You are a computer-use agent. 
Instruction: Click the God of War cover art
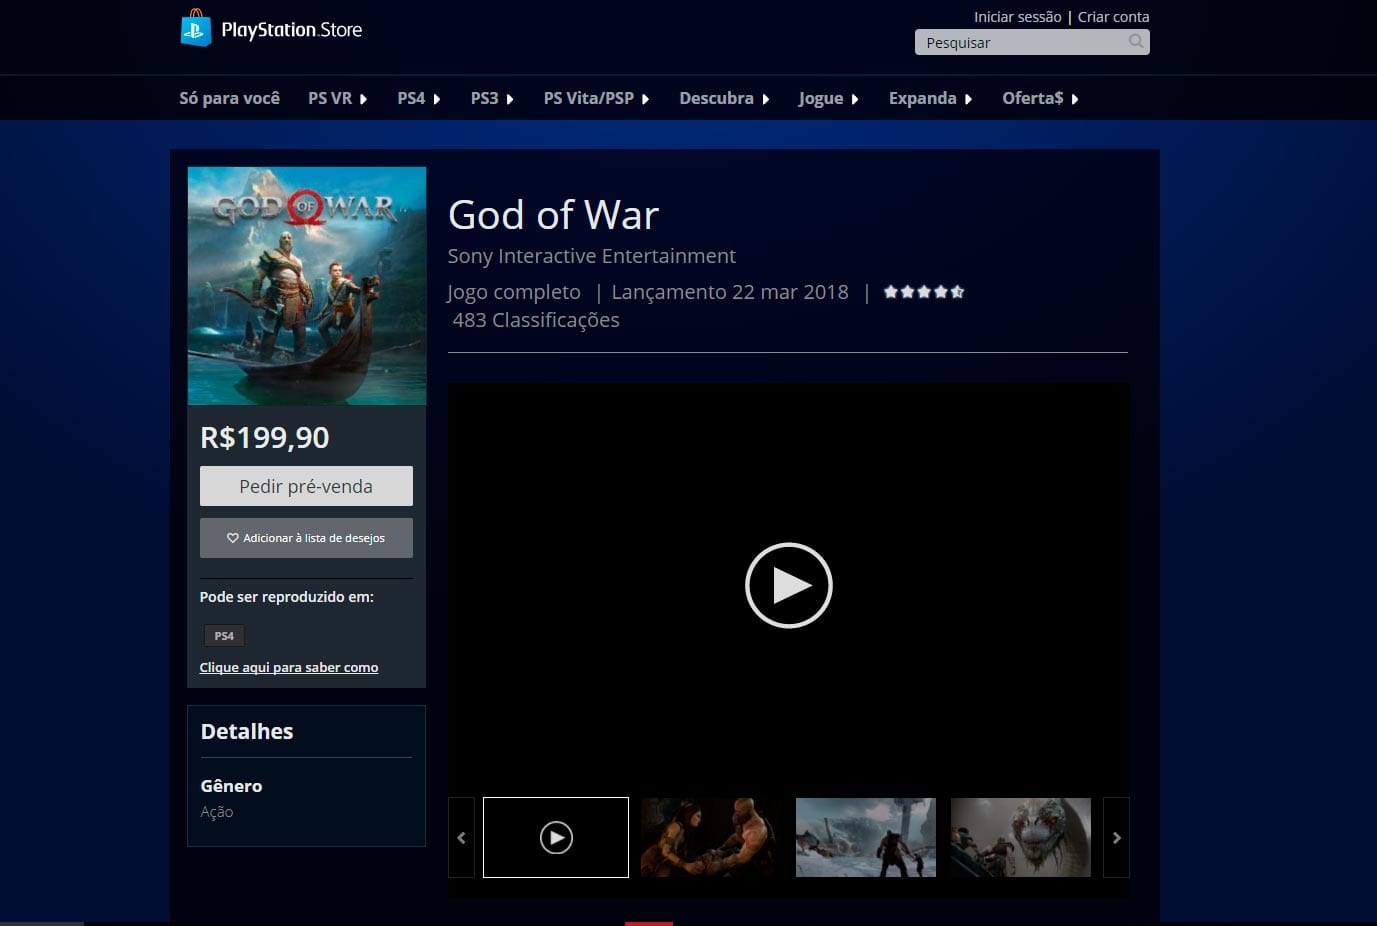tap(307, 286)
